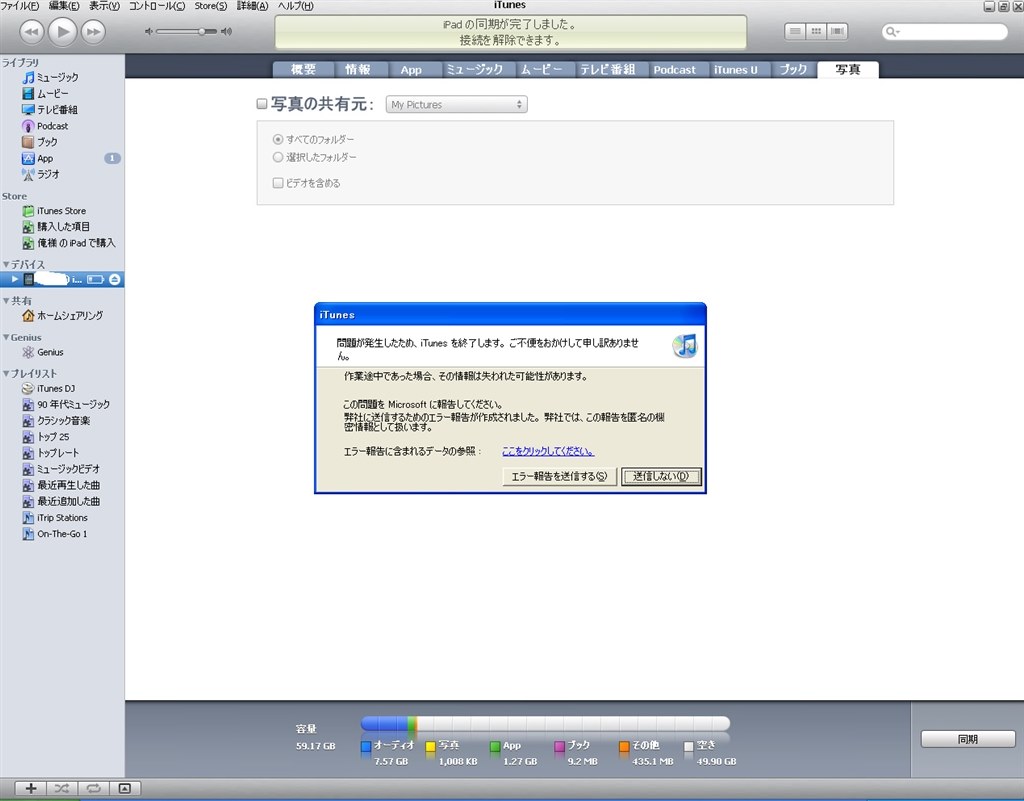1024x801 pixels.
Task: Switch to list view icon
Action: [795, 31]
